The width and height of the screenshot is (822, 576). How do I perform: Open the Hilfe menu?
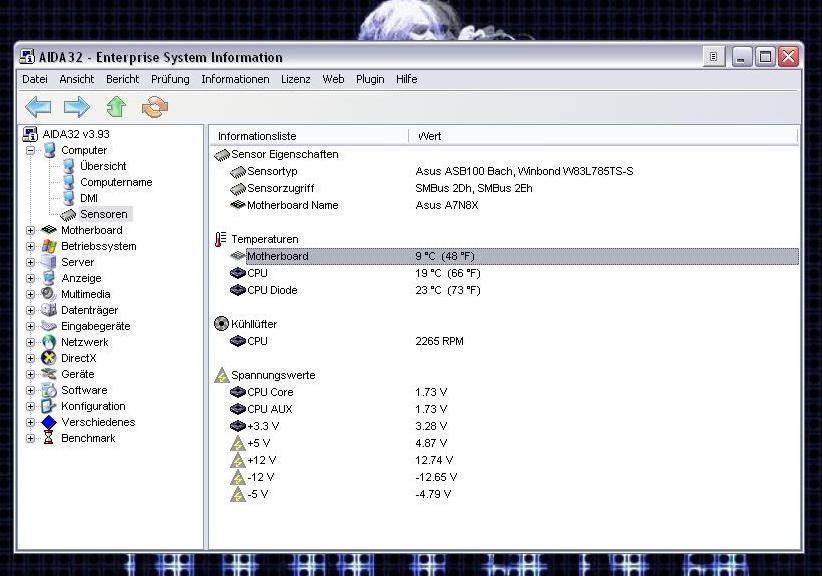point(407,79)
